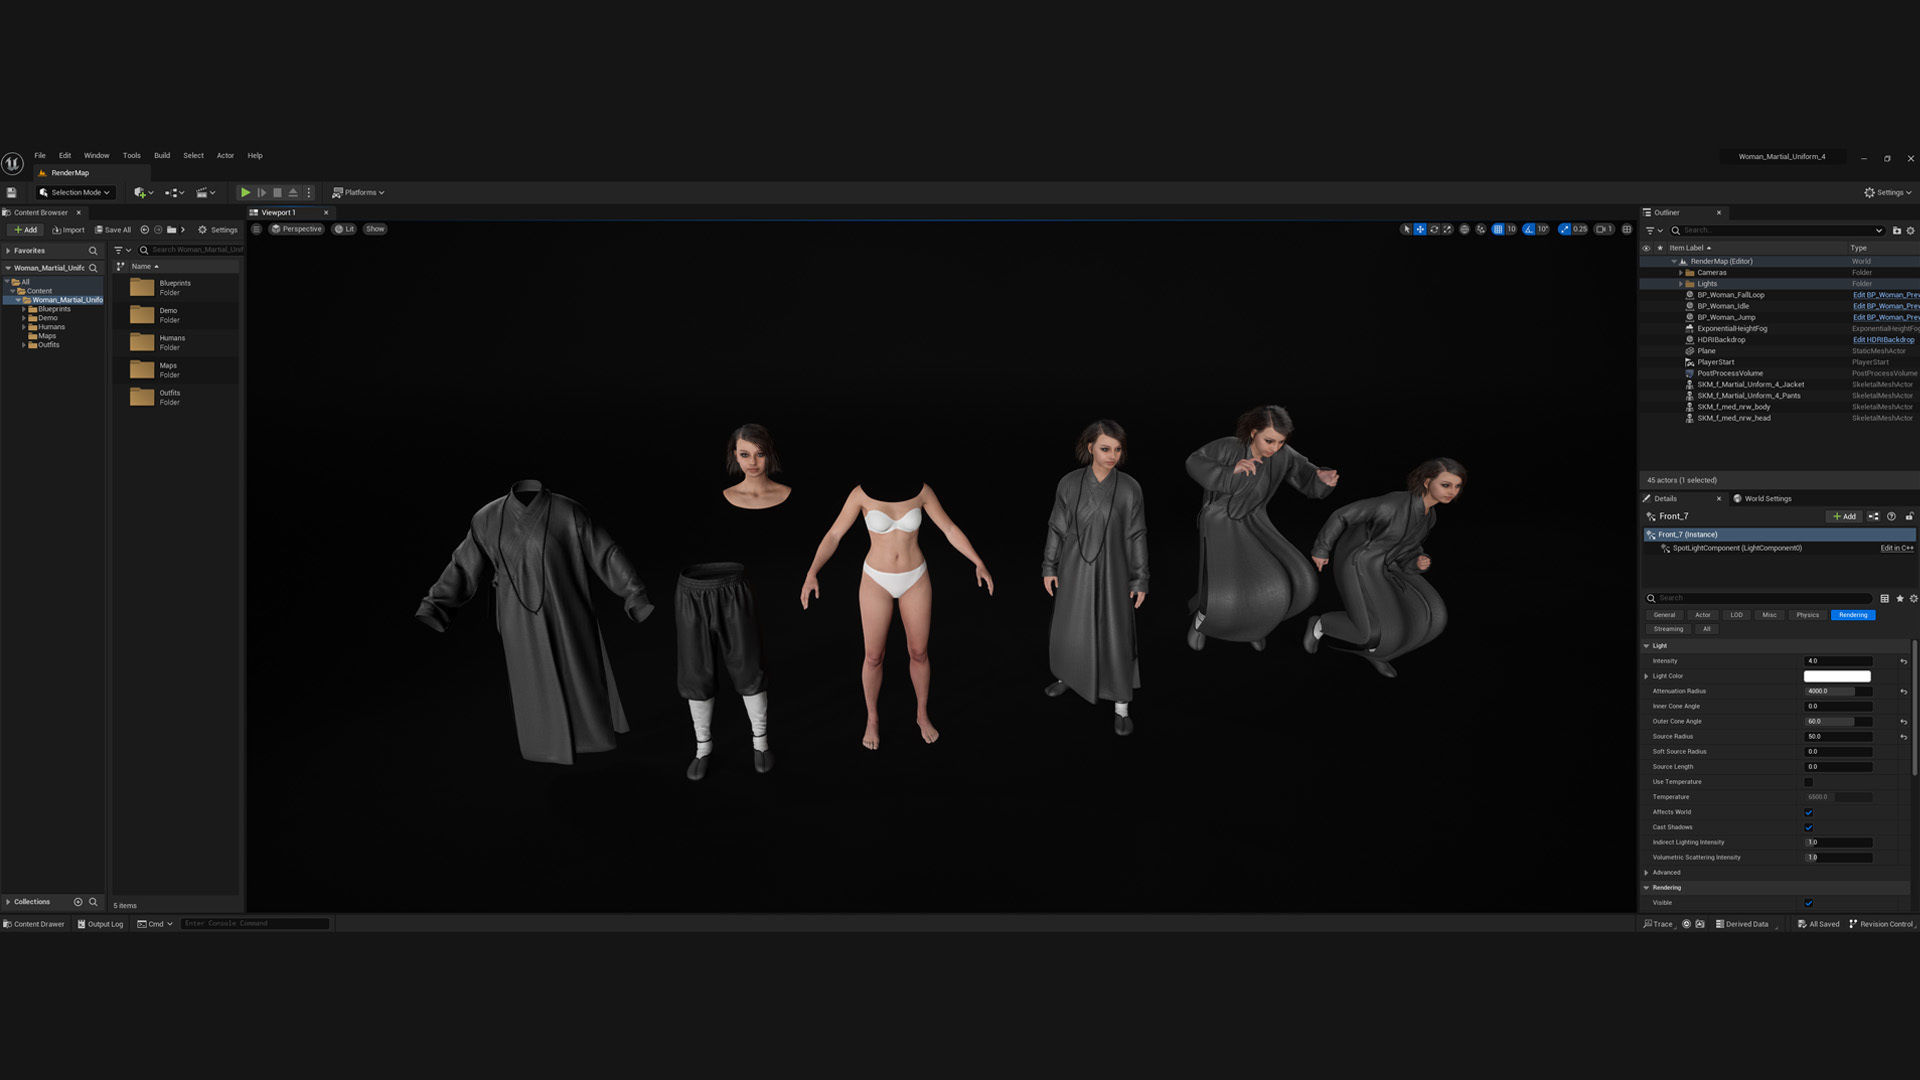
Task: Open the Lit view mode menu
Action: click(x=344, y=229)
